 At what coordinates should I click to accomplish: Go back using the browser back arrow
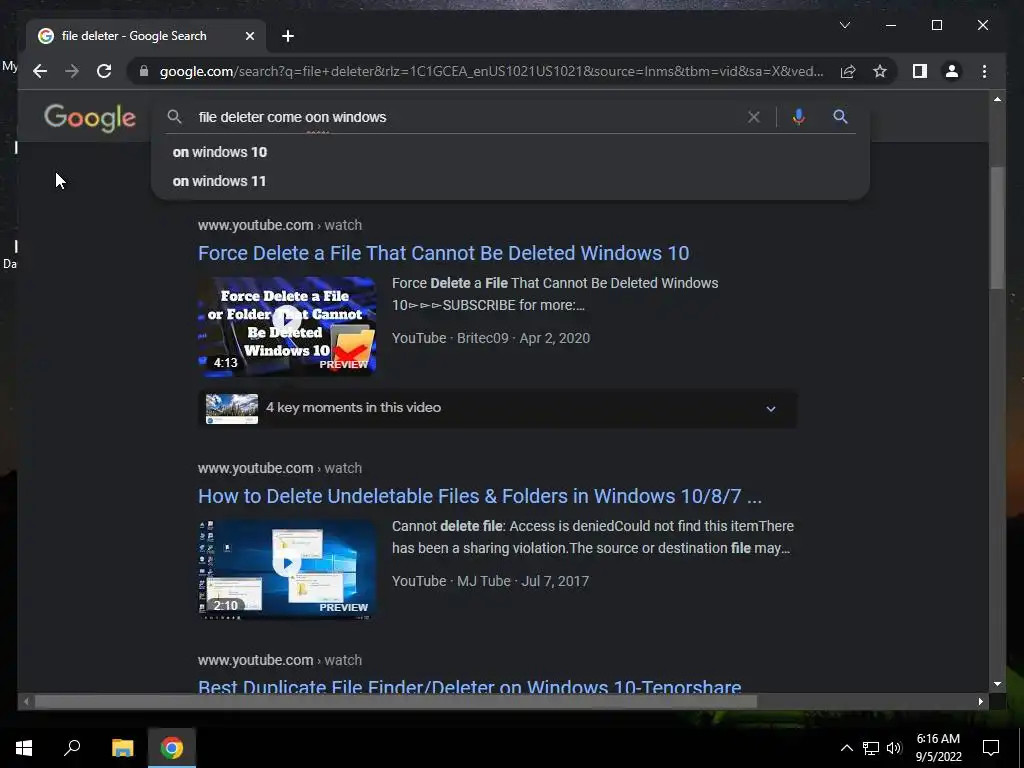click(40, 71)
